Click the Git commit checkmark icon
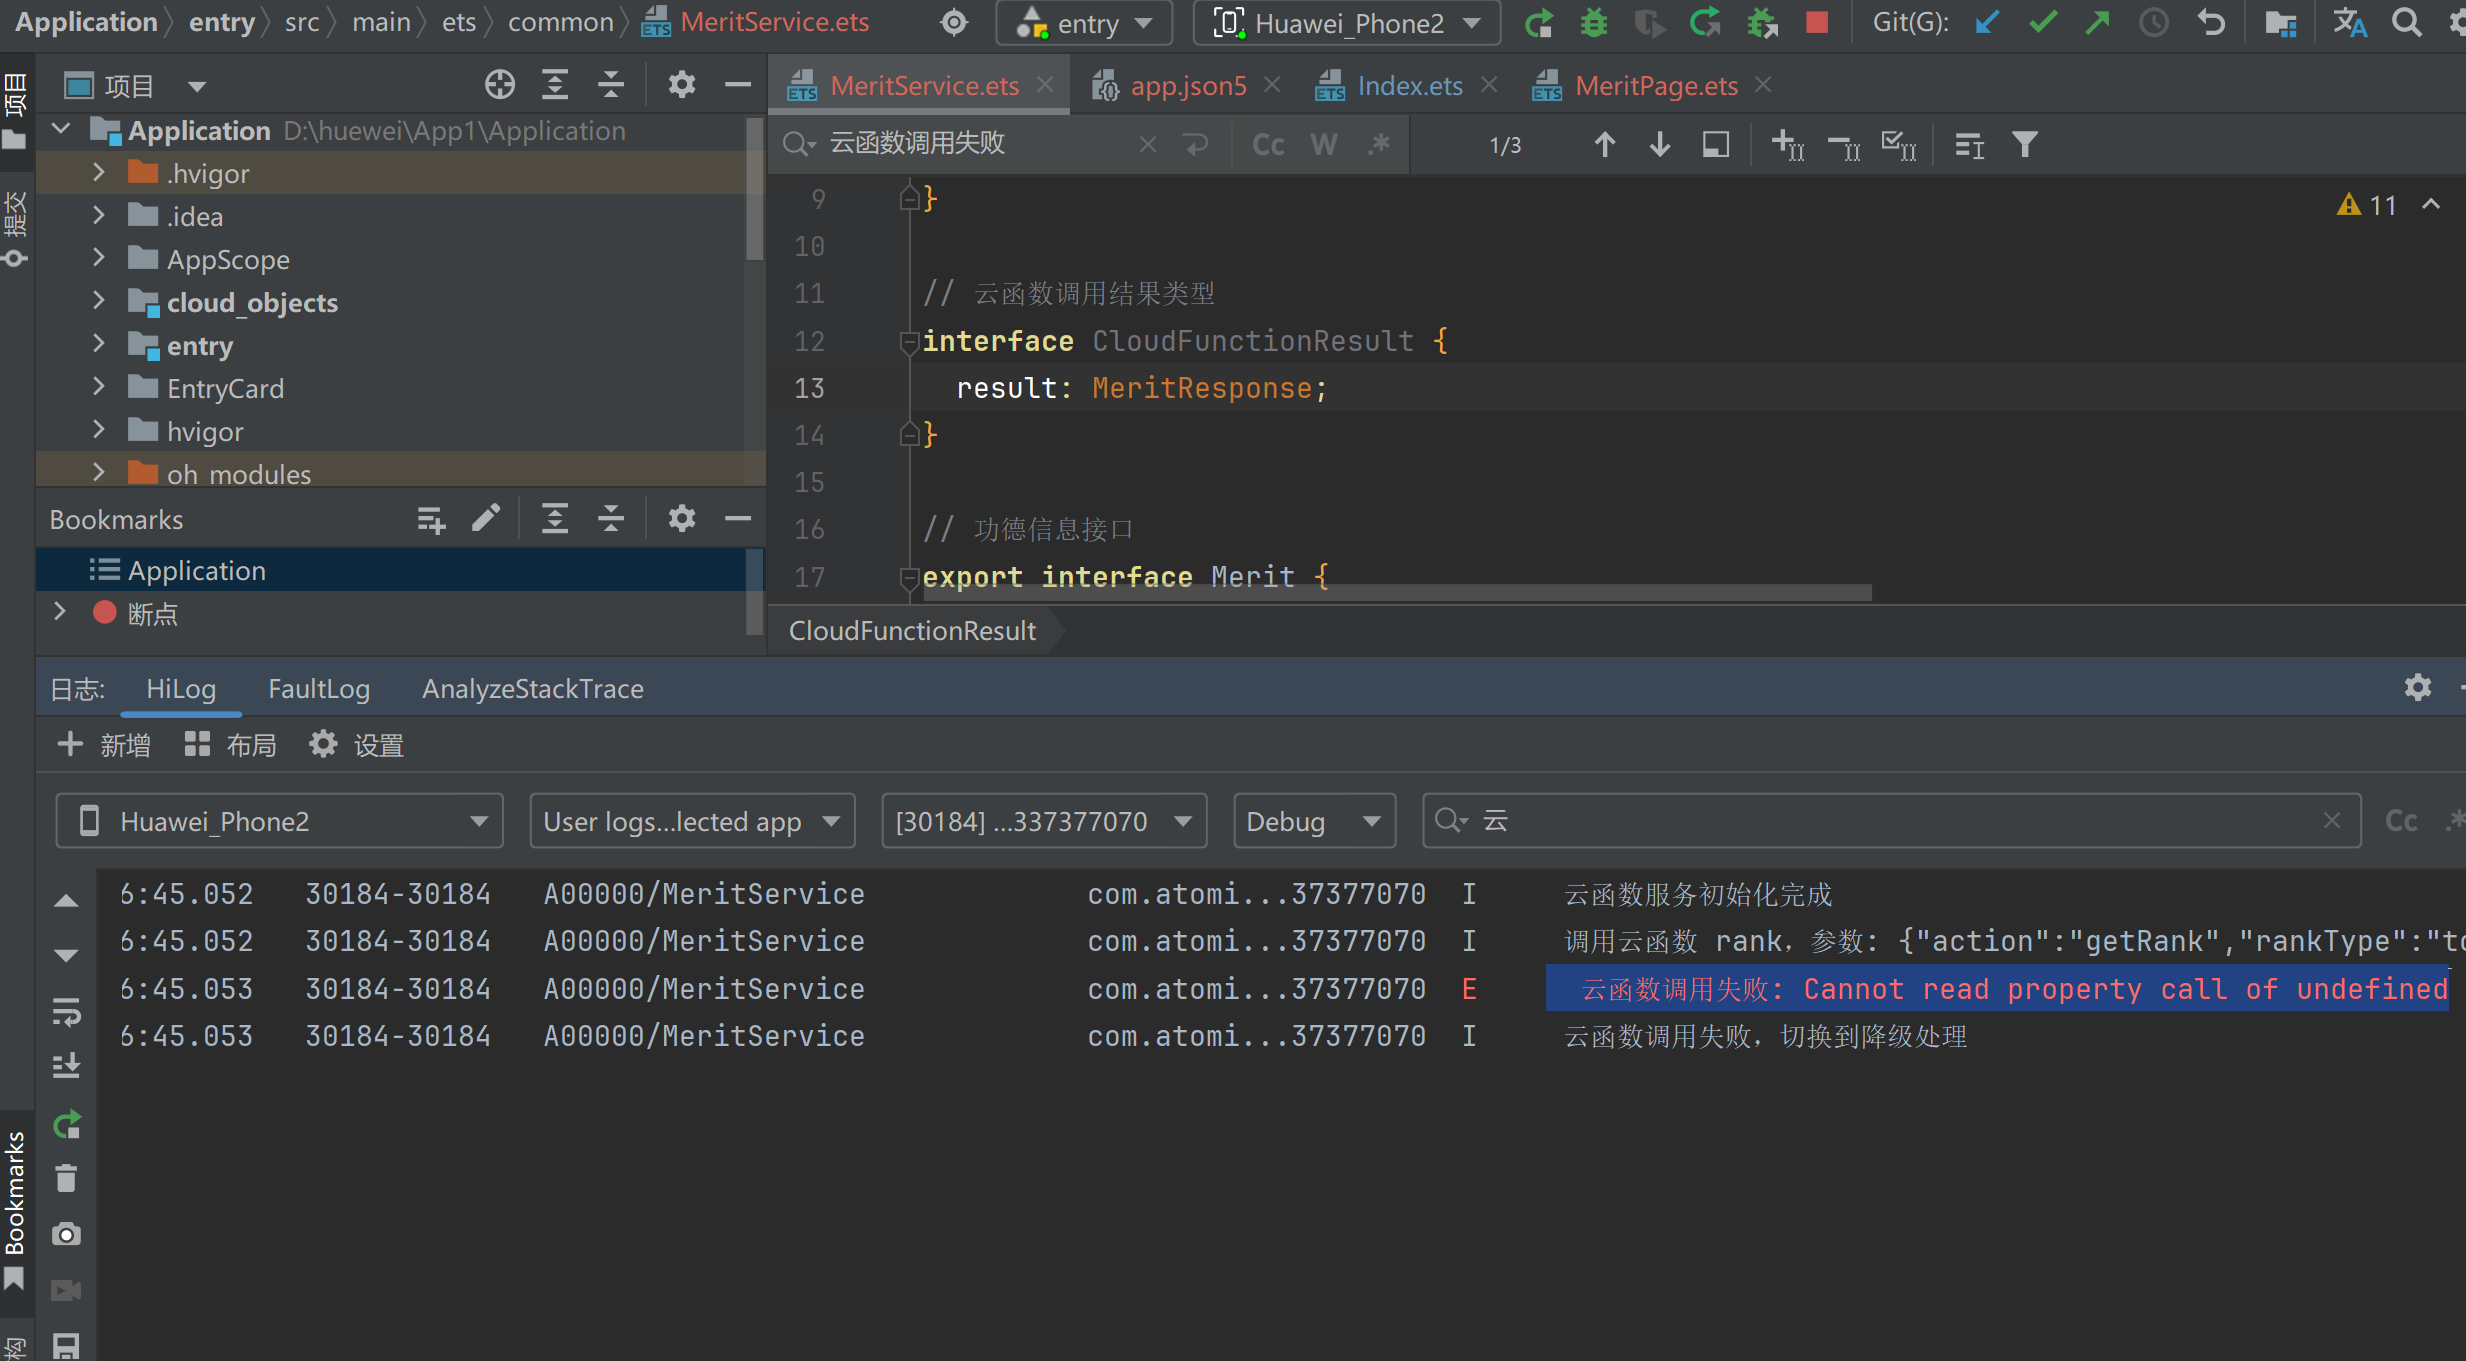Image resolution: width=2466 pixels, height=1361 pixels. [x=2042, y=22]
